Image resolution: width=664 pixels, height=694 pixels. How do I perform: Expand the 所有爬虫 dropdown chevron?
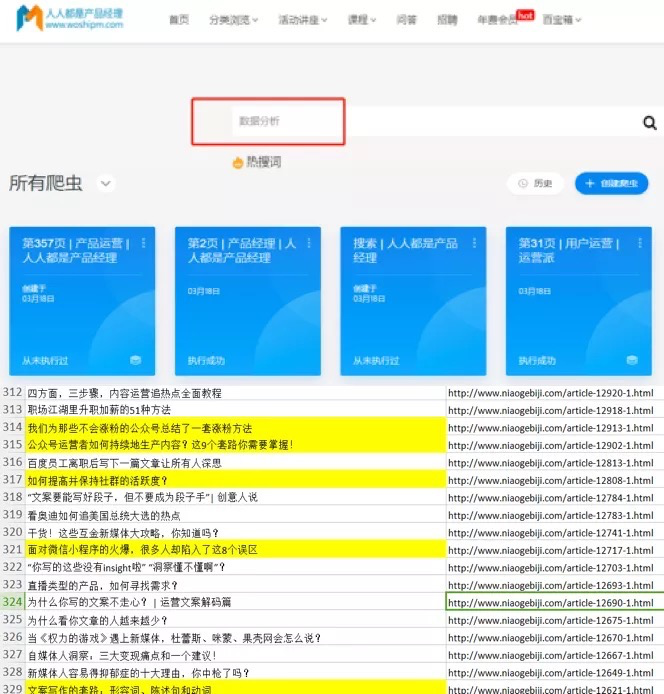[106, 183]
